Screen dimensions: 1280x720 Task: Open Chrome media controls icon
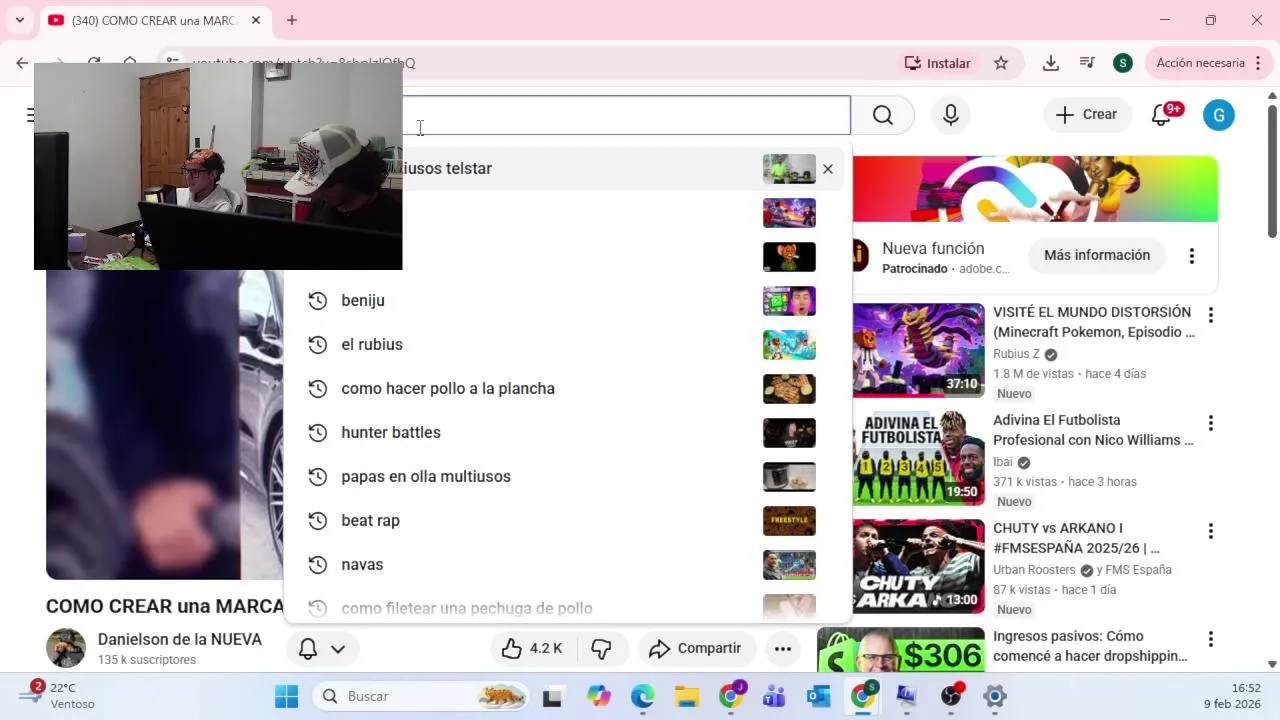[x=1087, y=63]
